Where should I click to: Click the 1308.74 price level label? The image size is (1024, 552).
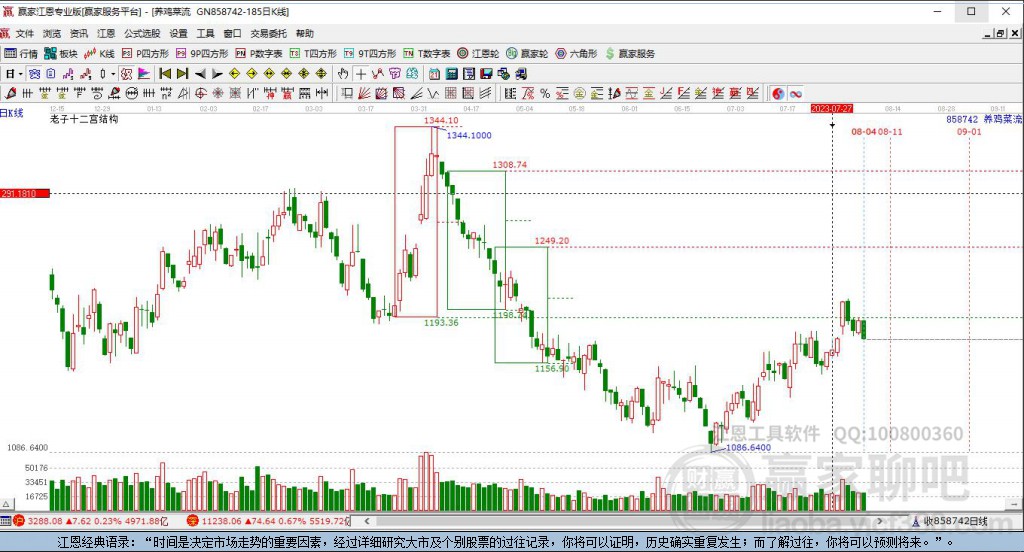pyautogui.click(x=509, y=165)
